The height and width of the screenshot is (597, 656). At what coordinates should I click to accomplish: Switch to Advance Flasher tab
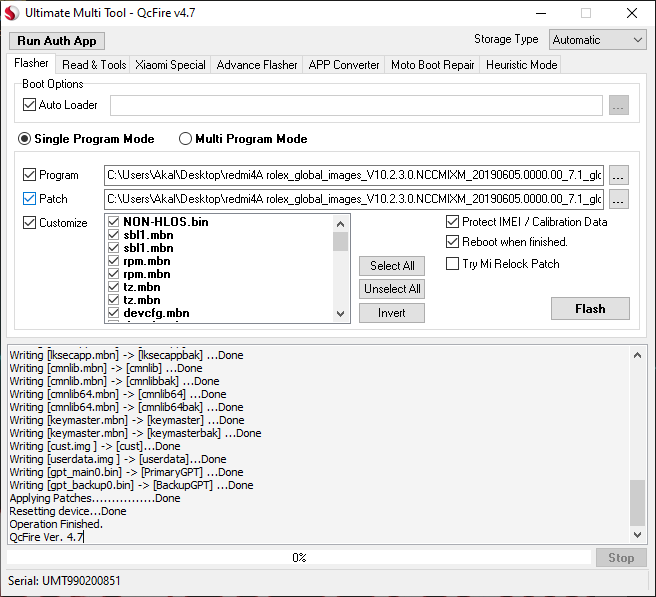[257, 65]
